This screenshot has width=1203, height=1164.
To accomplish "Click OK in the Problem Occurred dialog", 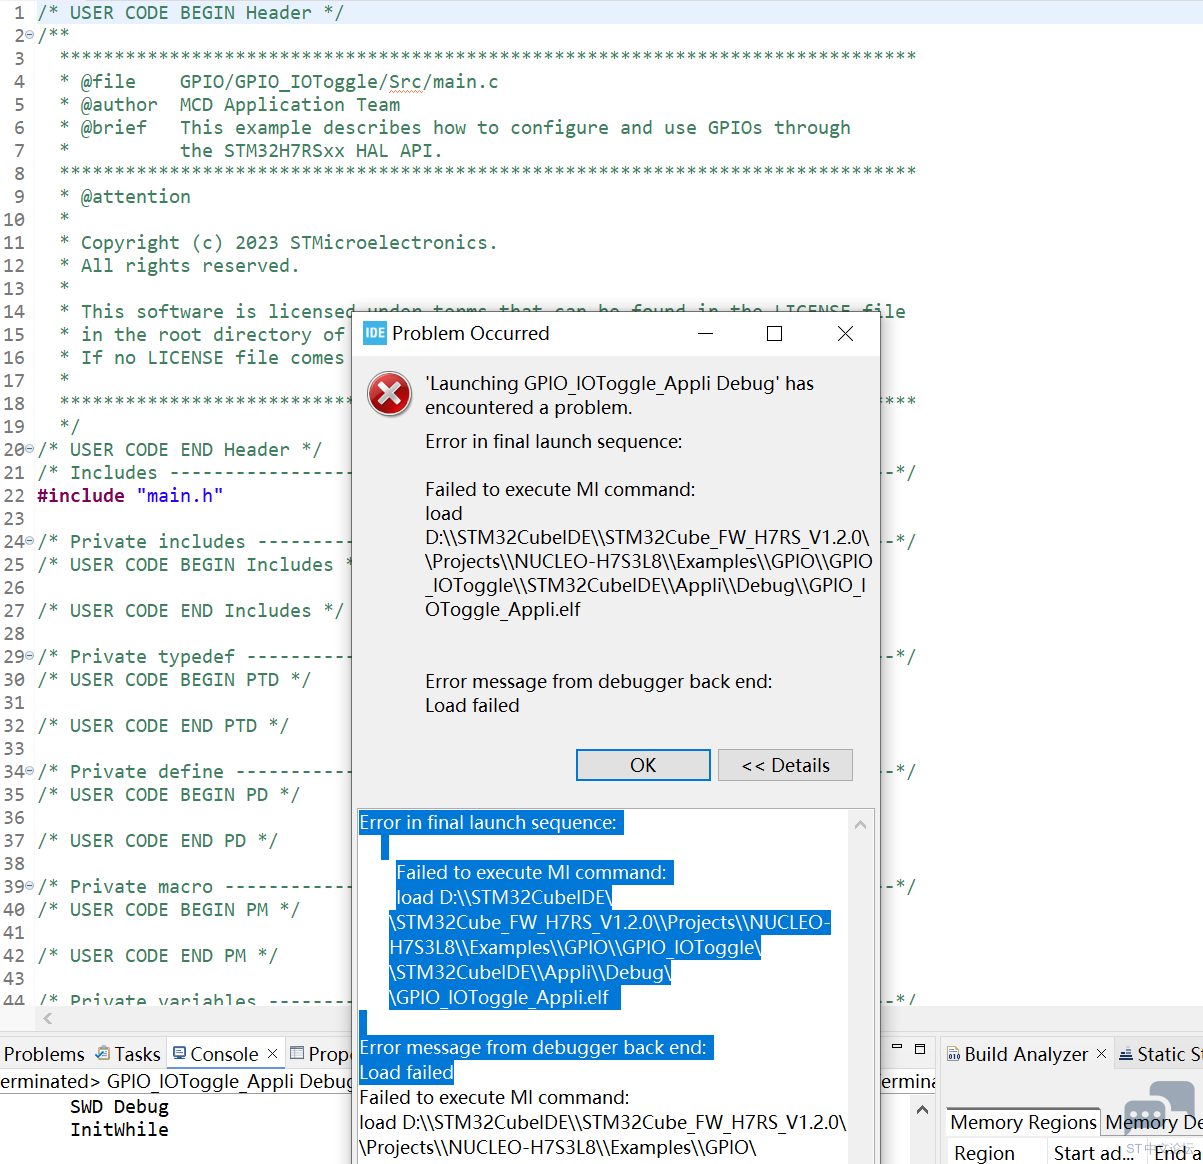I will (x=643, y=765).
